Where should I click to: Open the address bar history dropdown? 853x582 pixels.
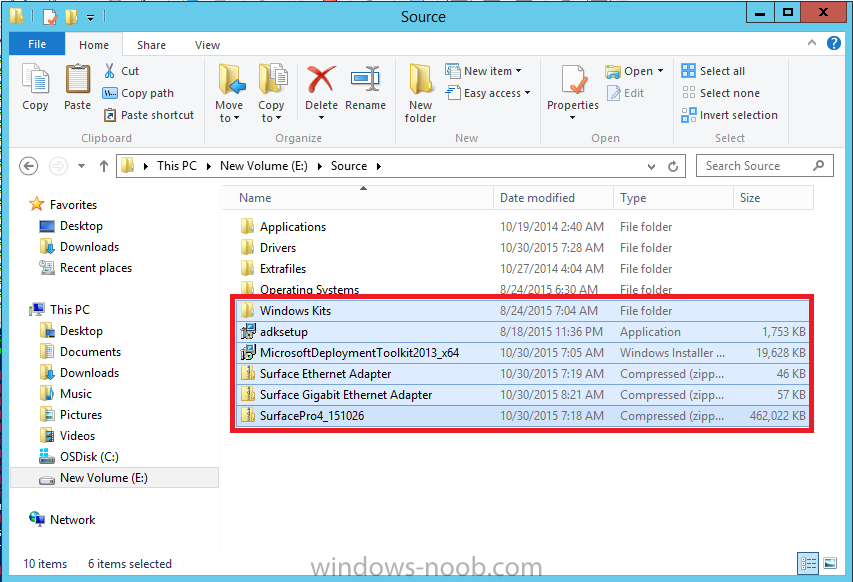point(651,166)
